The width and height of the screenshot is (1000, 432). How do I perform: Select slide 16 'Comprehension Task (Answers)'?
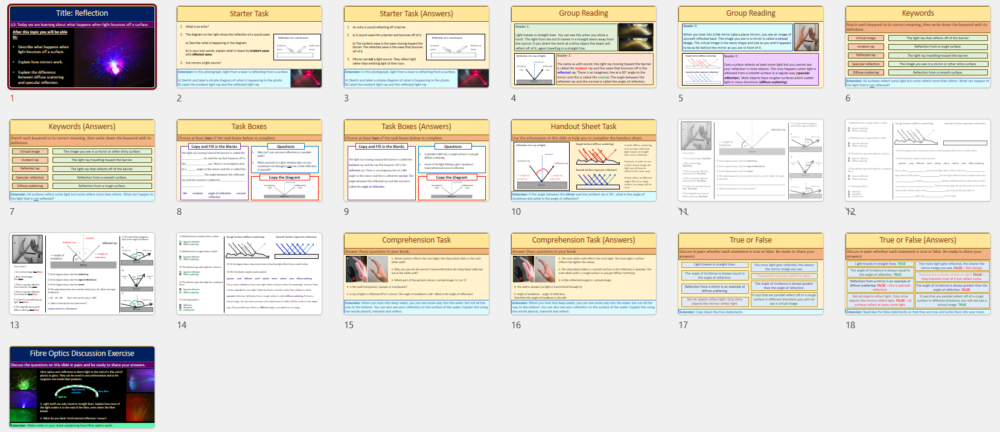point(584,274)
